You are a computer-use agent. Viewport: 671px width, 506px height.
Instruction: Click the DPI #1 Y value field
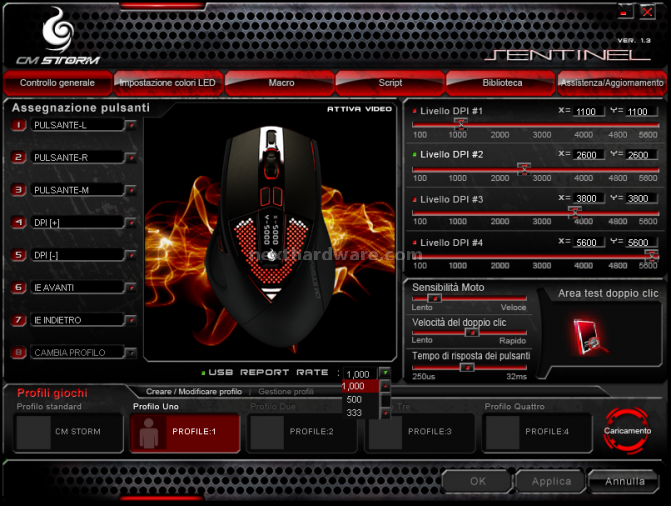tap(640, 111)
